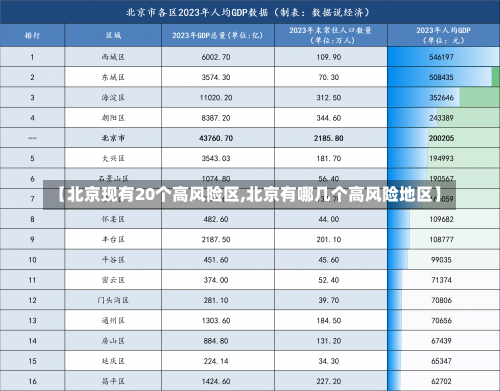Click GDP total value '8387.20'
Screen dimensions: 500x391
[x=216, y=118]
